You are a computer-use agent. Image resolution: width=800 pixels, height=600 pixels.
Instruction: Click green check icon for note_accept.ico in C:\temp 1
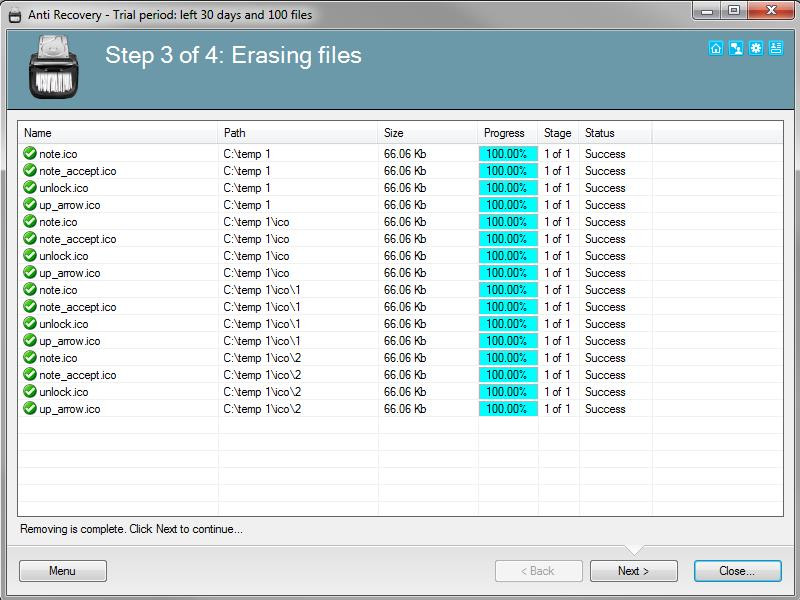click(30, 170)
